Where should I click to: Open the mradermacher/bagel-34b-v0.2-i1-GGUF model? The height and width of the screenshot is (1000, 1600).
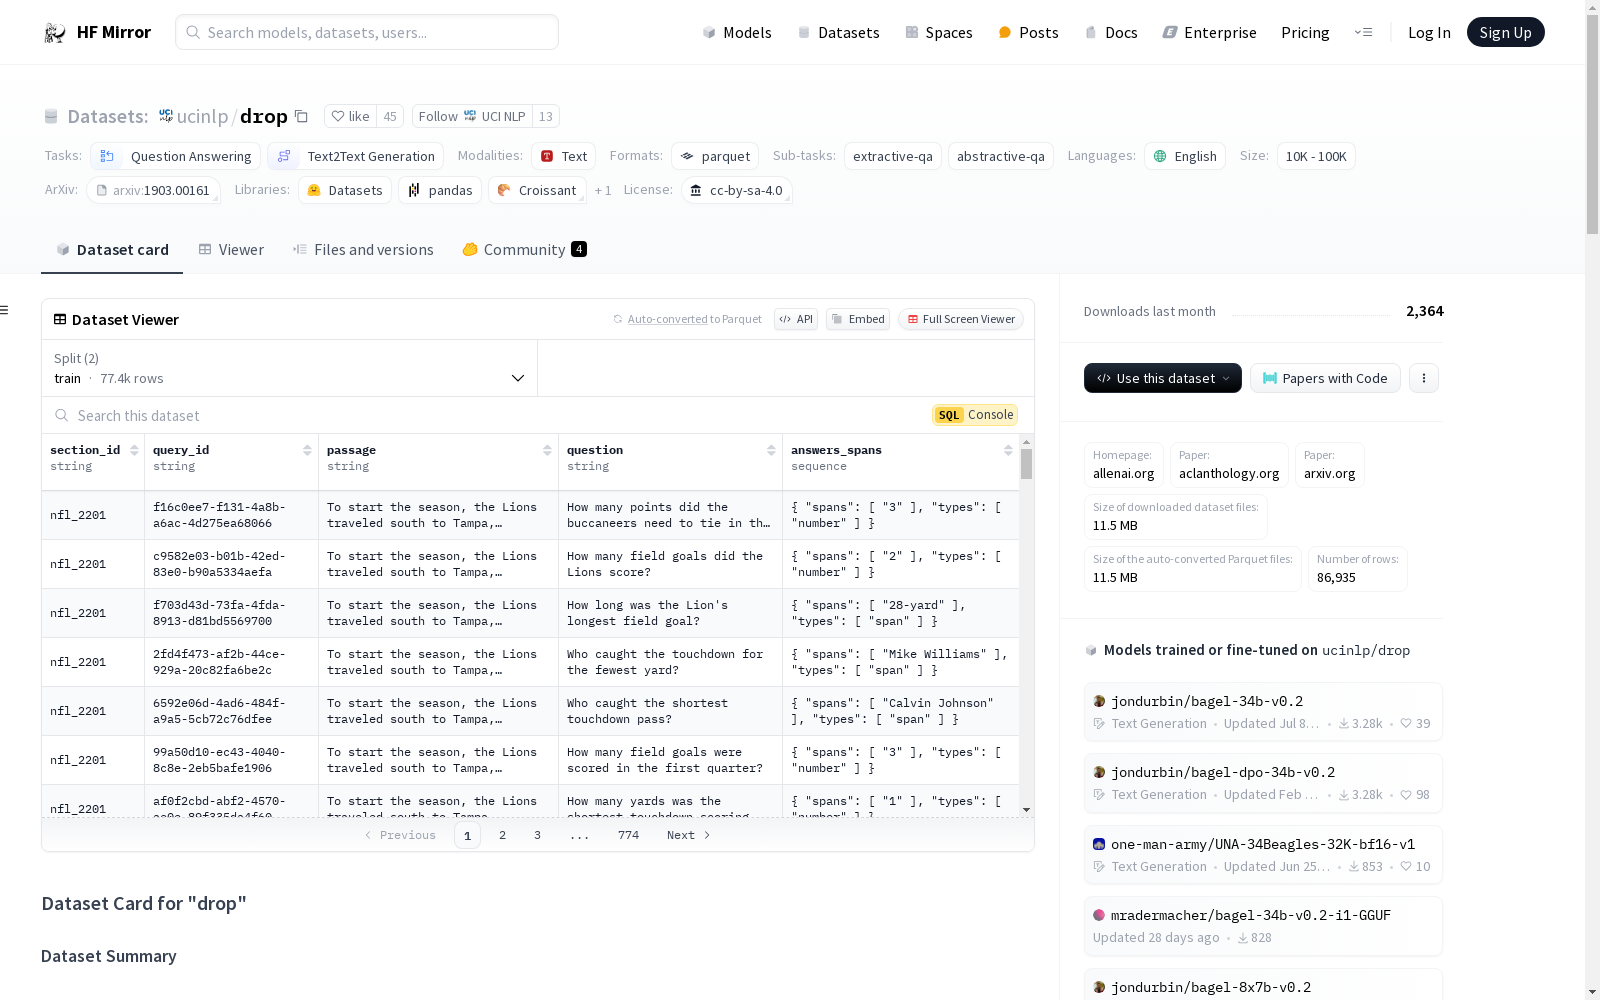pyautogui.click(x=1263, y=926)
